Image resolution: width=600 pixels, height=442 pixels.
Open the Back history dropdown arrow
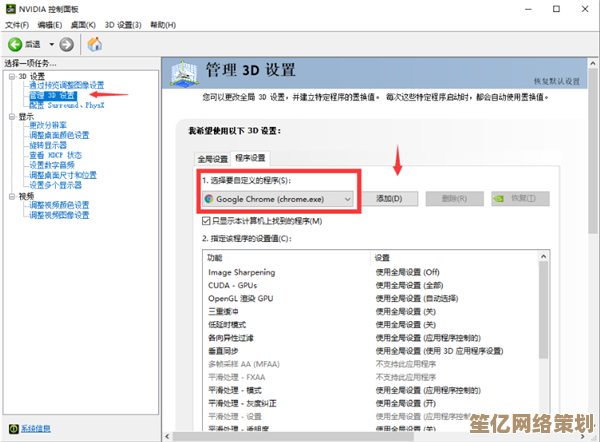point(50,44)
